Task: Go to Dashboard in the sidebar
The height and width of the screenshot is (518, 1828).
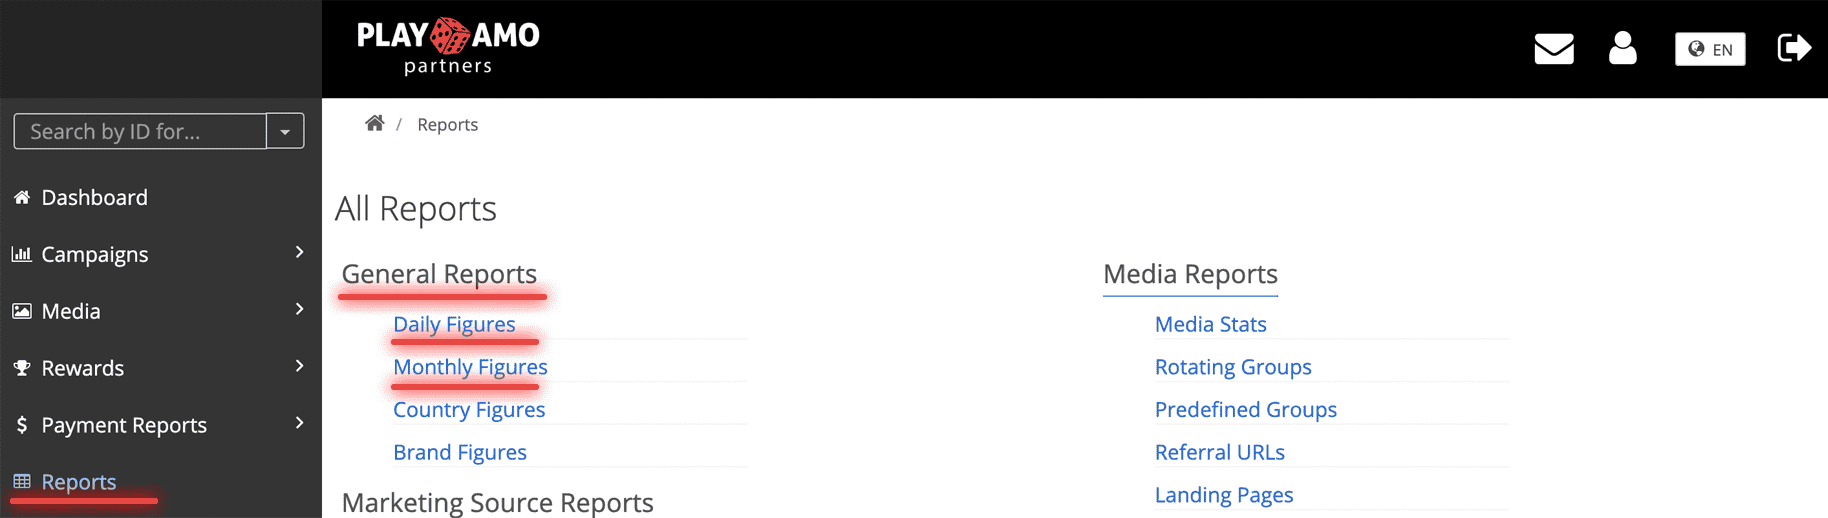Action: click(94, 198)
